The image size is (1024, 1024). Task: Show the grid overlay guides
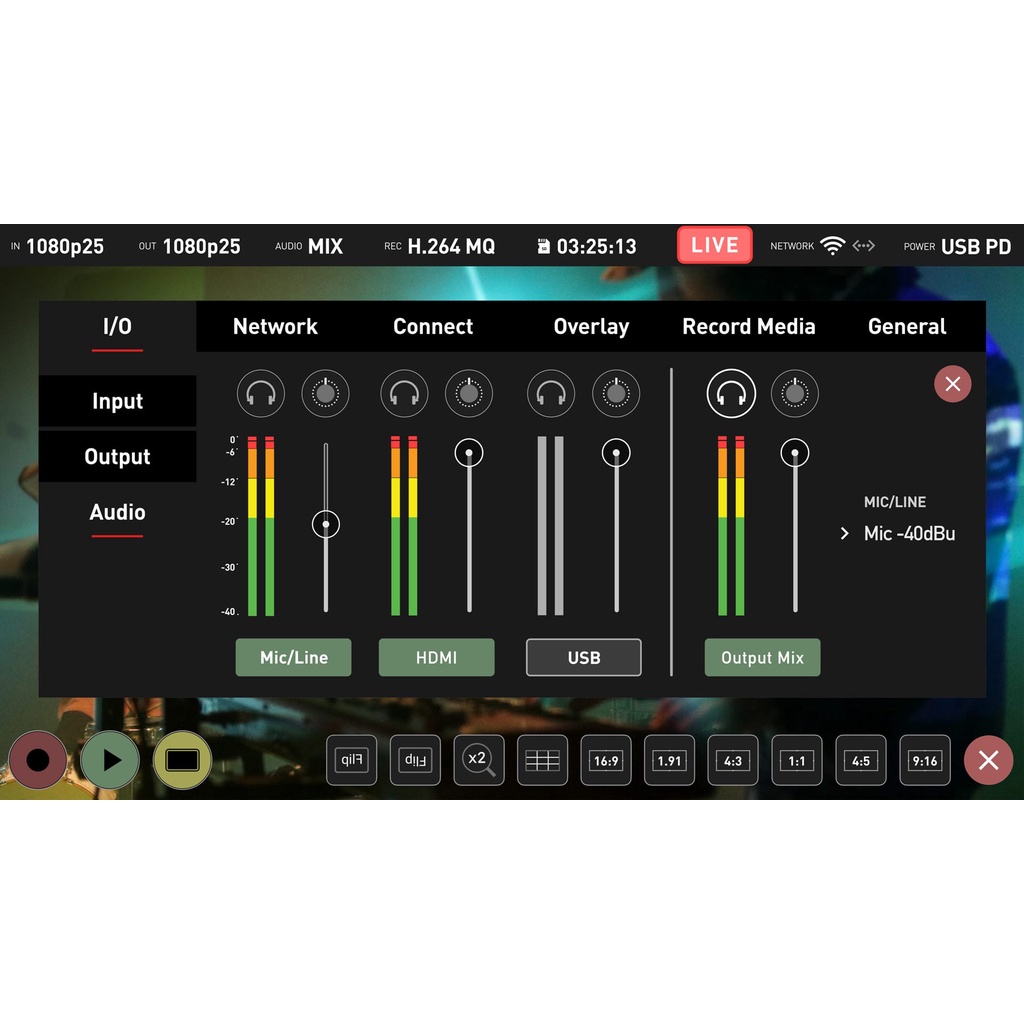pyautogui.click(x=542, y=760)
